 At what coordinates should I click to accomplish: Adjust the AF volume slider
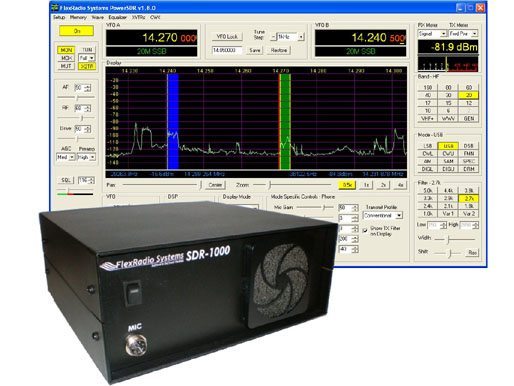click(76, 97)
